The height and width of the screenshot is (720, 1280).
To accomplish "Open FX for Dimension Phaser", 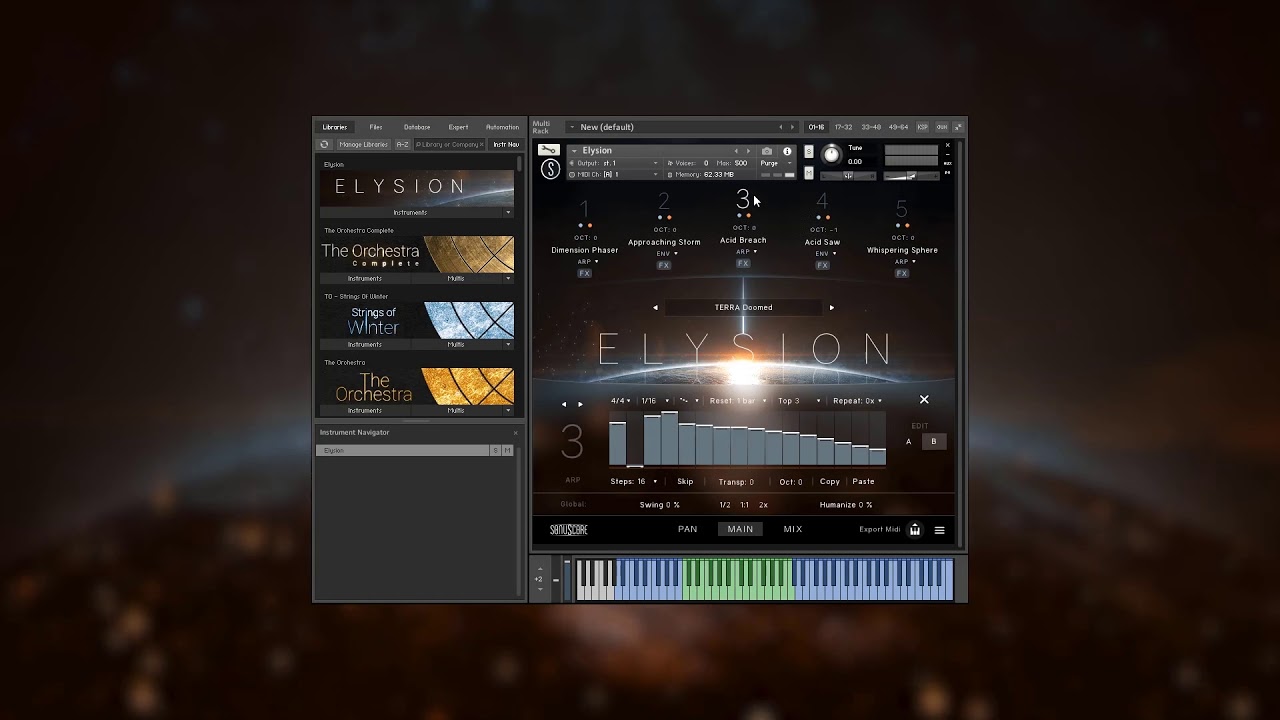I will pyautogui.click(x=585, y=273).
